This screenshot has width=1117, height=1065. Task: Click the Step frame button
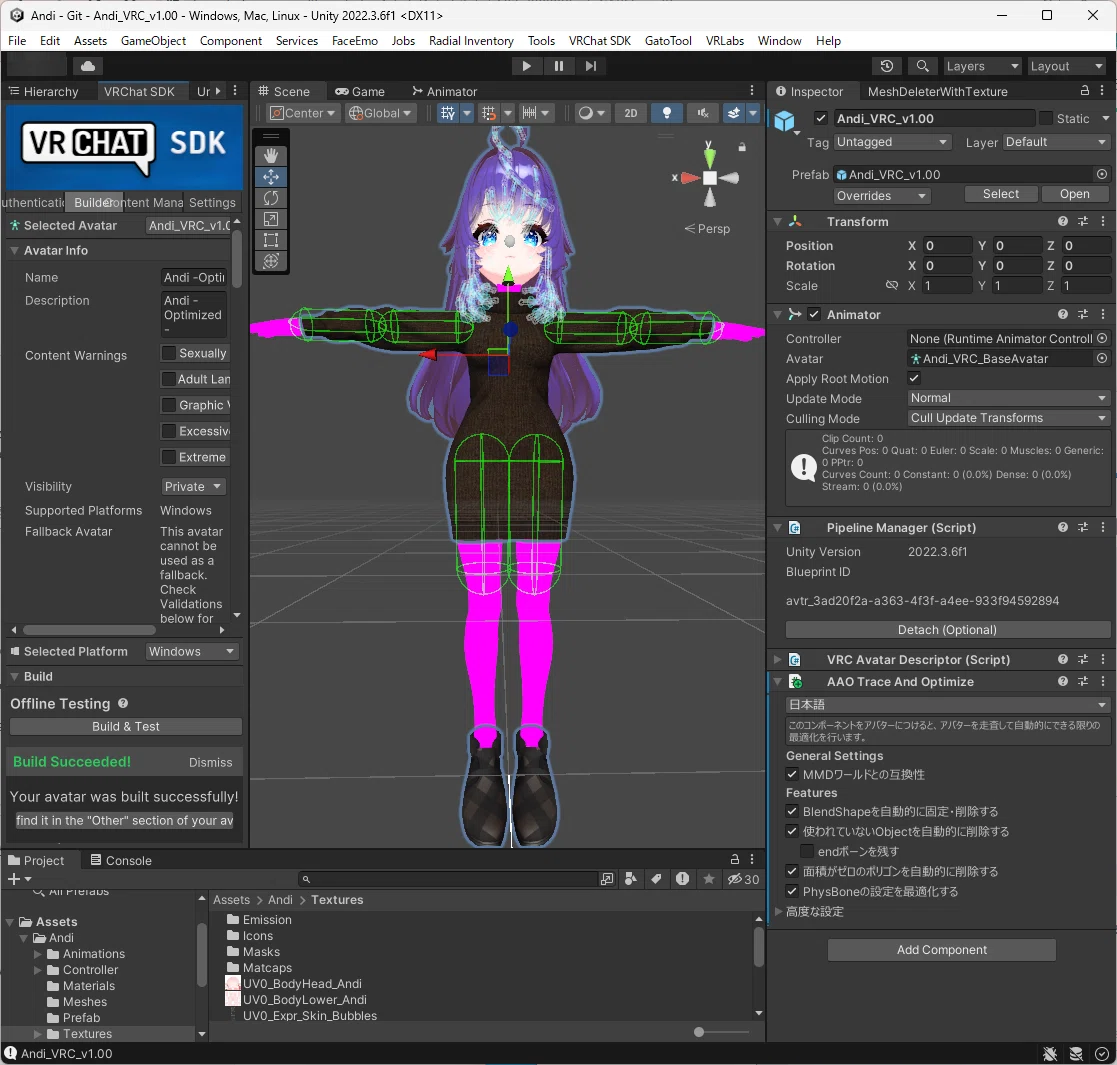(591, 66)
